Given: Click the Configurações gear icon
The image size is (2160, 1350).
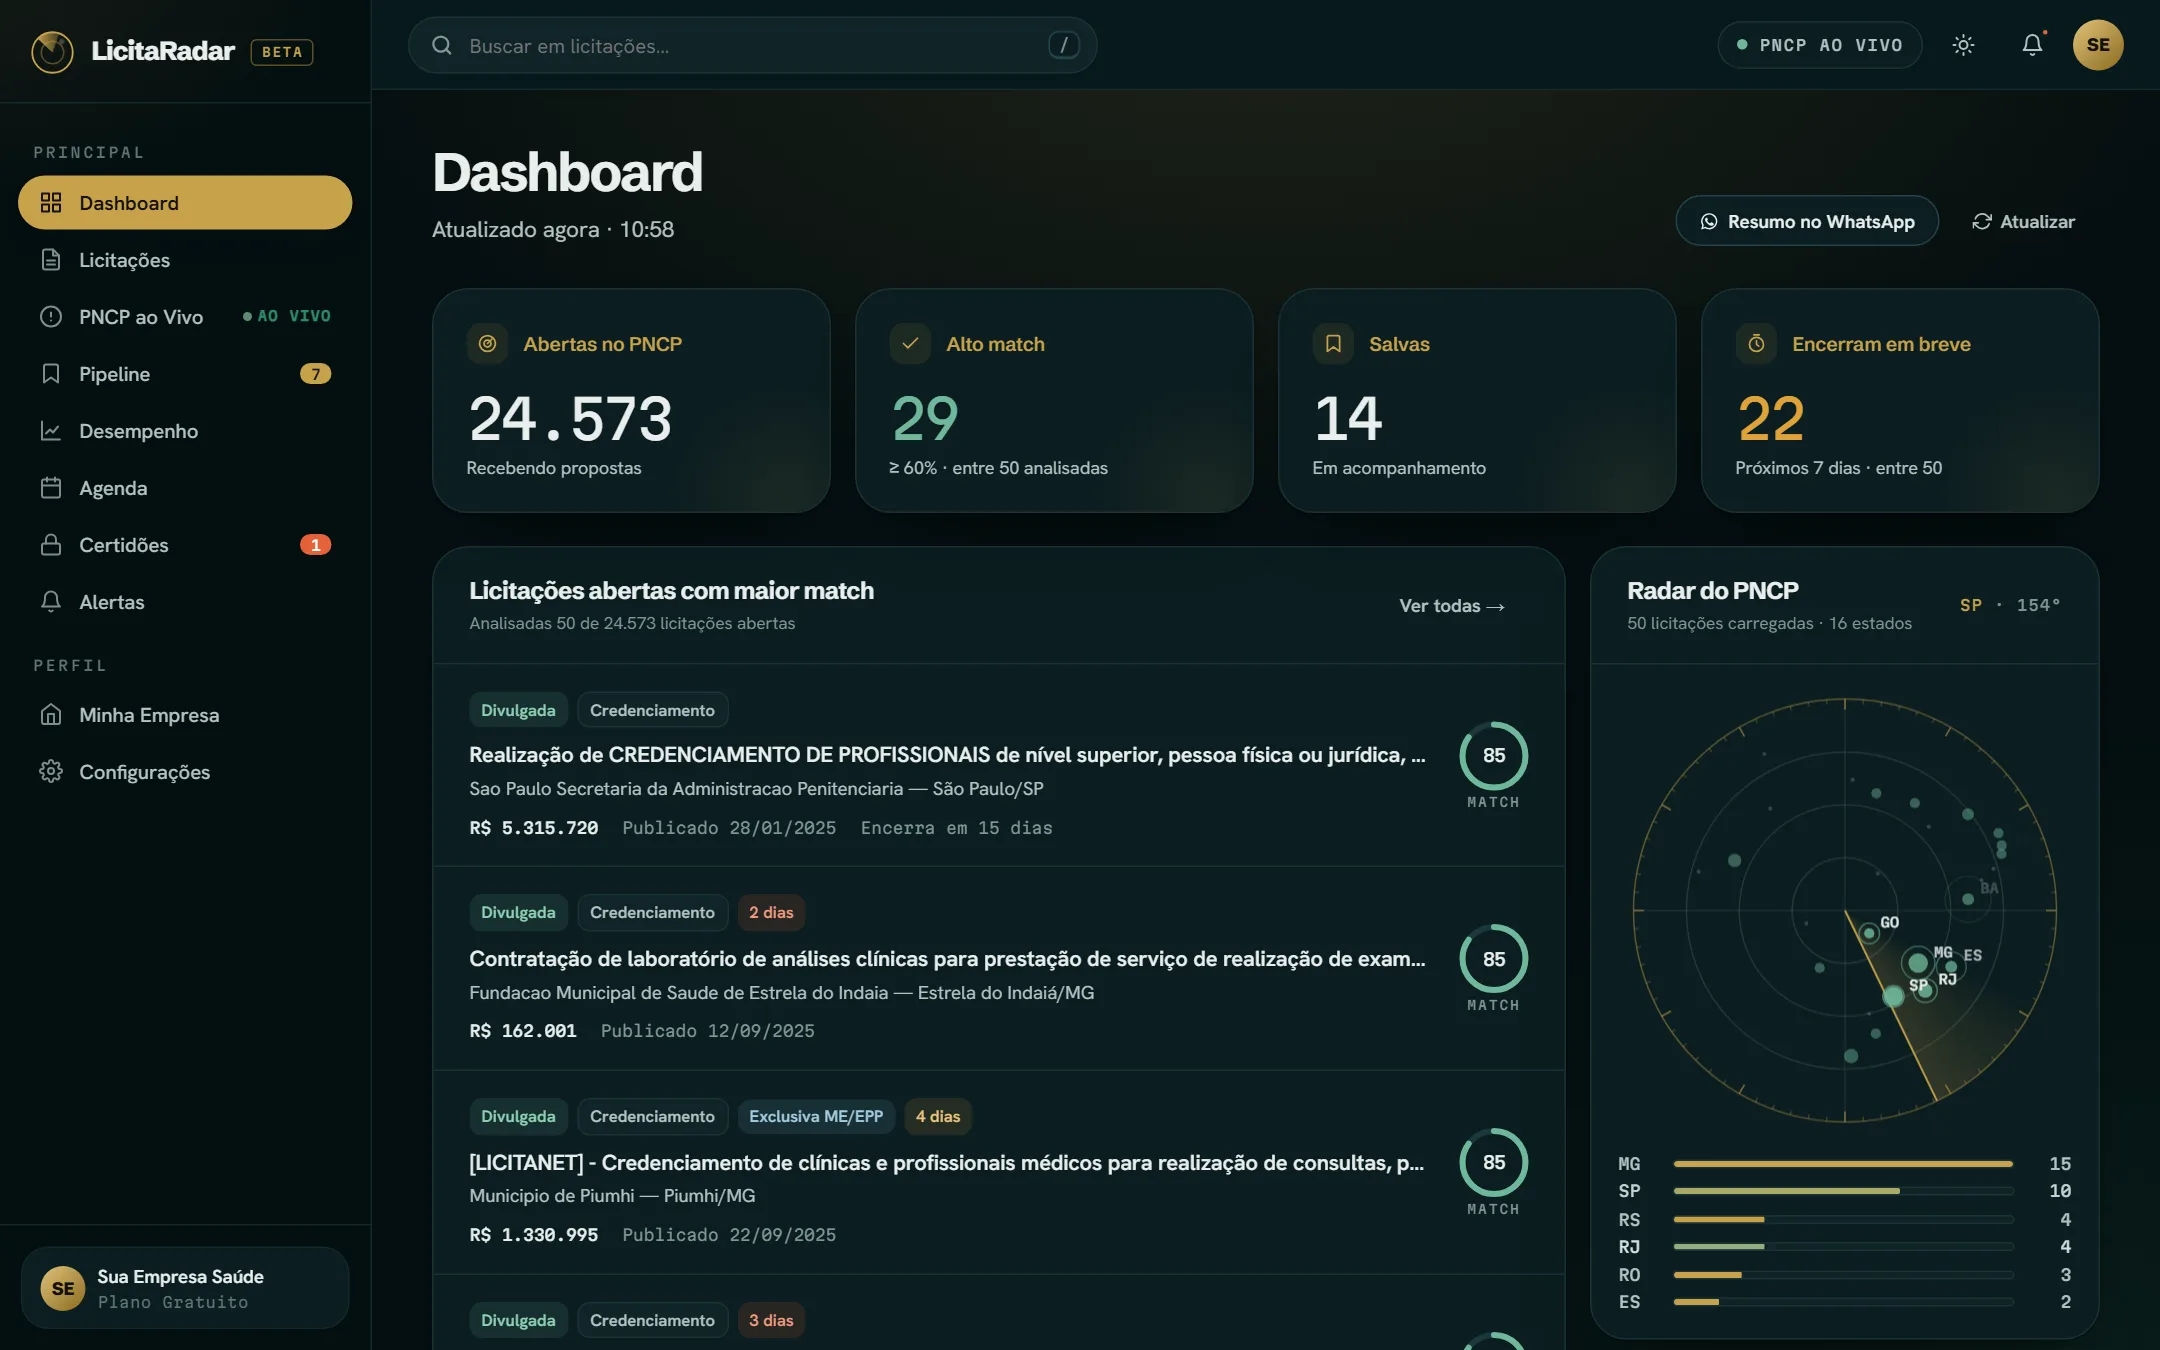Looking at the screenshot, I should pyautogui.click(x=51, y=772).
